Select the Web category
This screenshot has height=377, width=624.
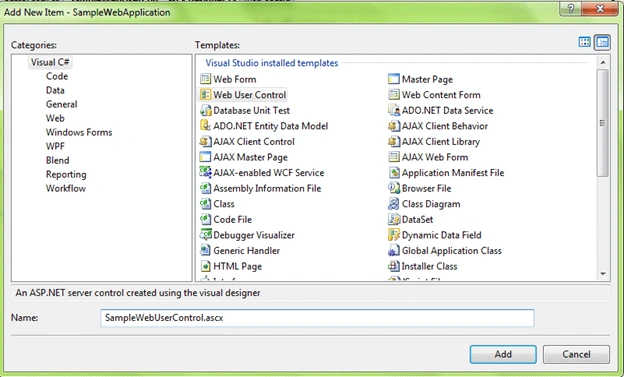pyautogui.click(x=55, y=118)
